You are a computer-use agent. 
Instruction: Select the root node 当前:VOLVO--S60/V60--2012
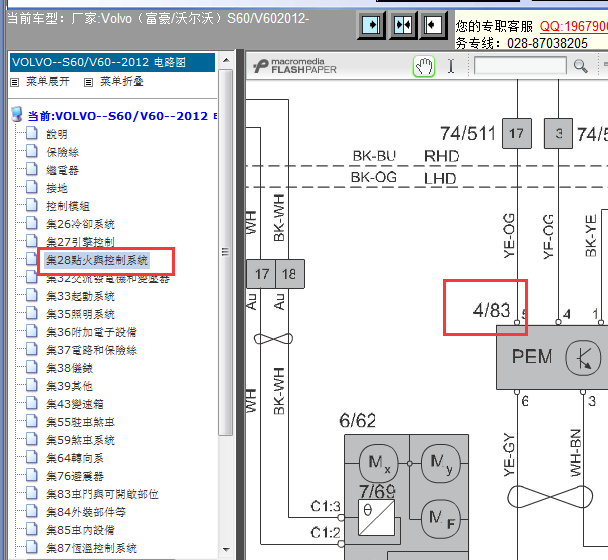tap(122, 116)
